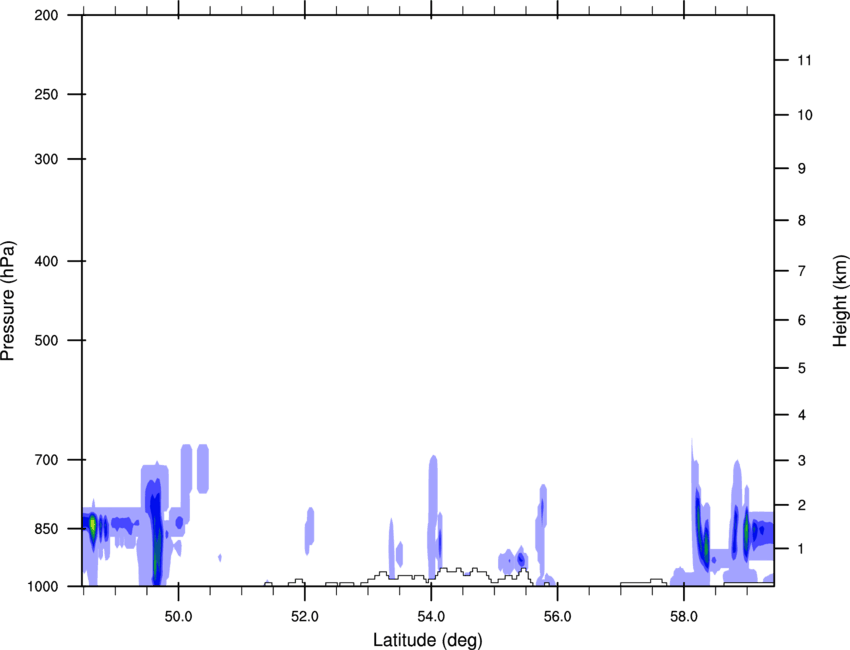Image resolution: width=850 pixels, height=650 pixels.
Task: Click the 700 pressure tick label
Action: point(46,460)
